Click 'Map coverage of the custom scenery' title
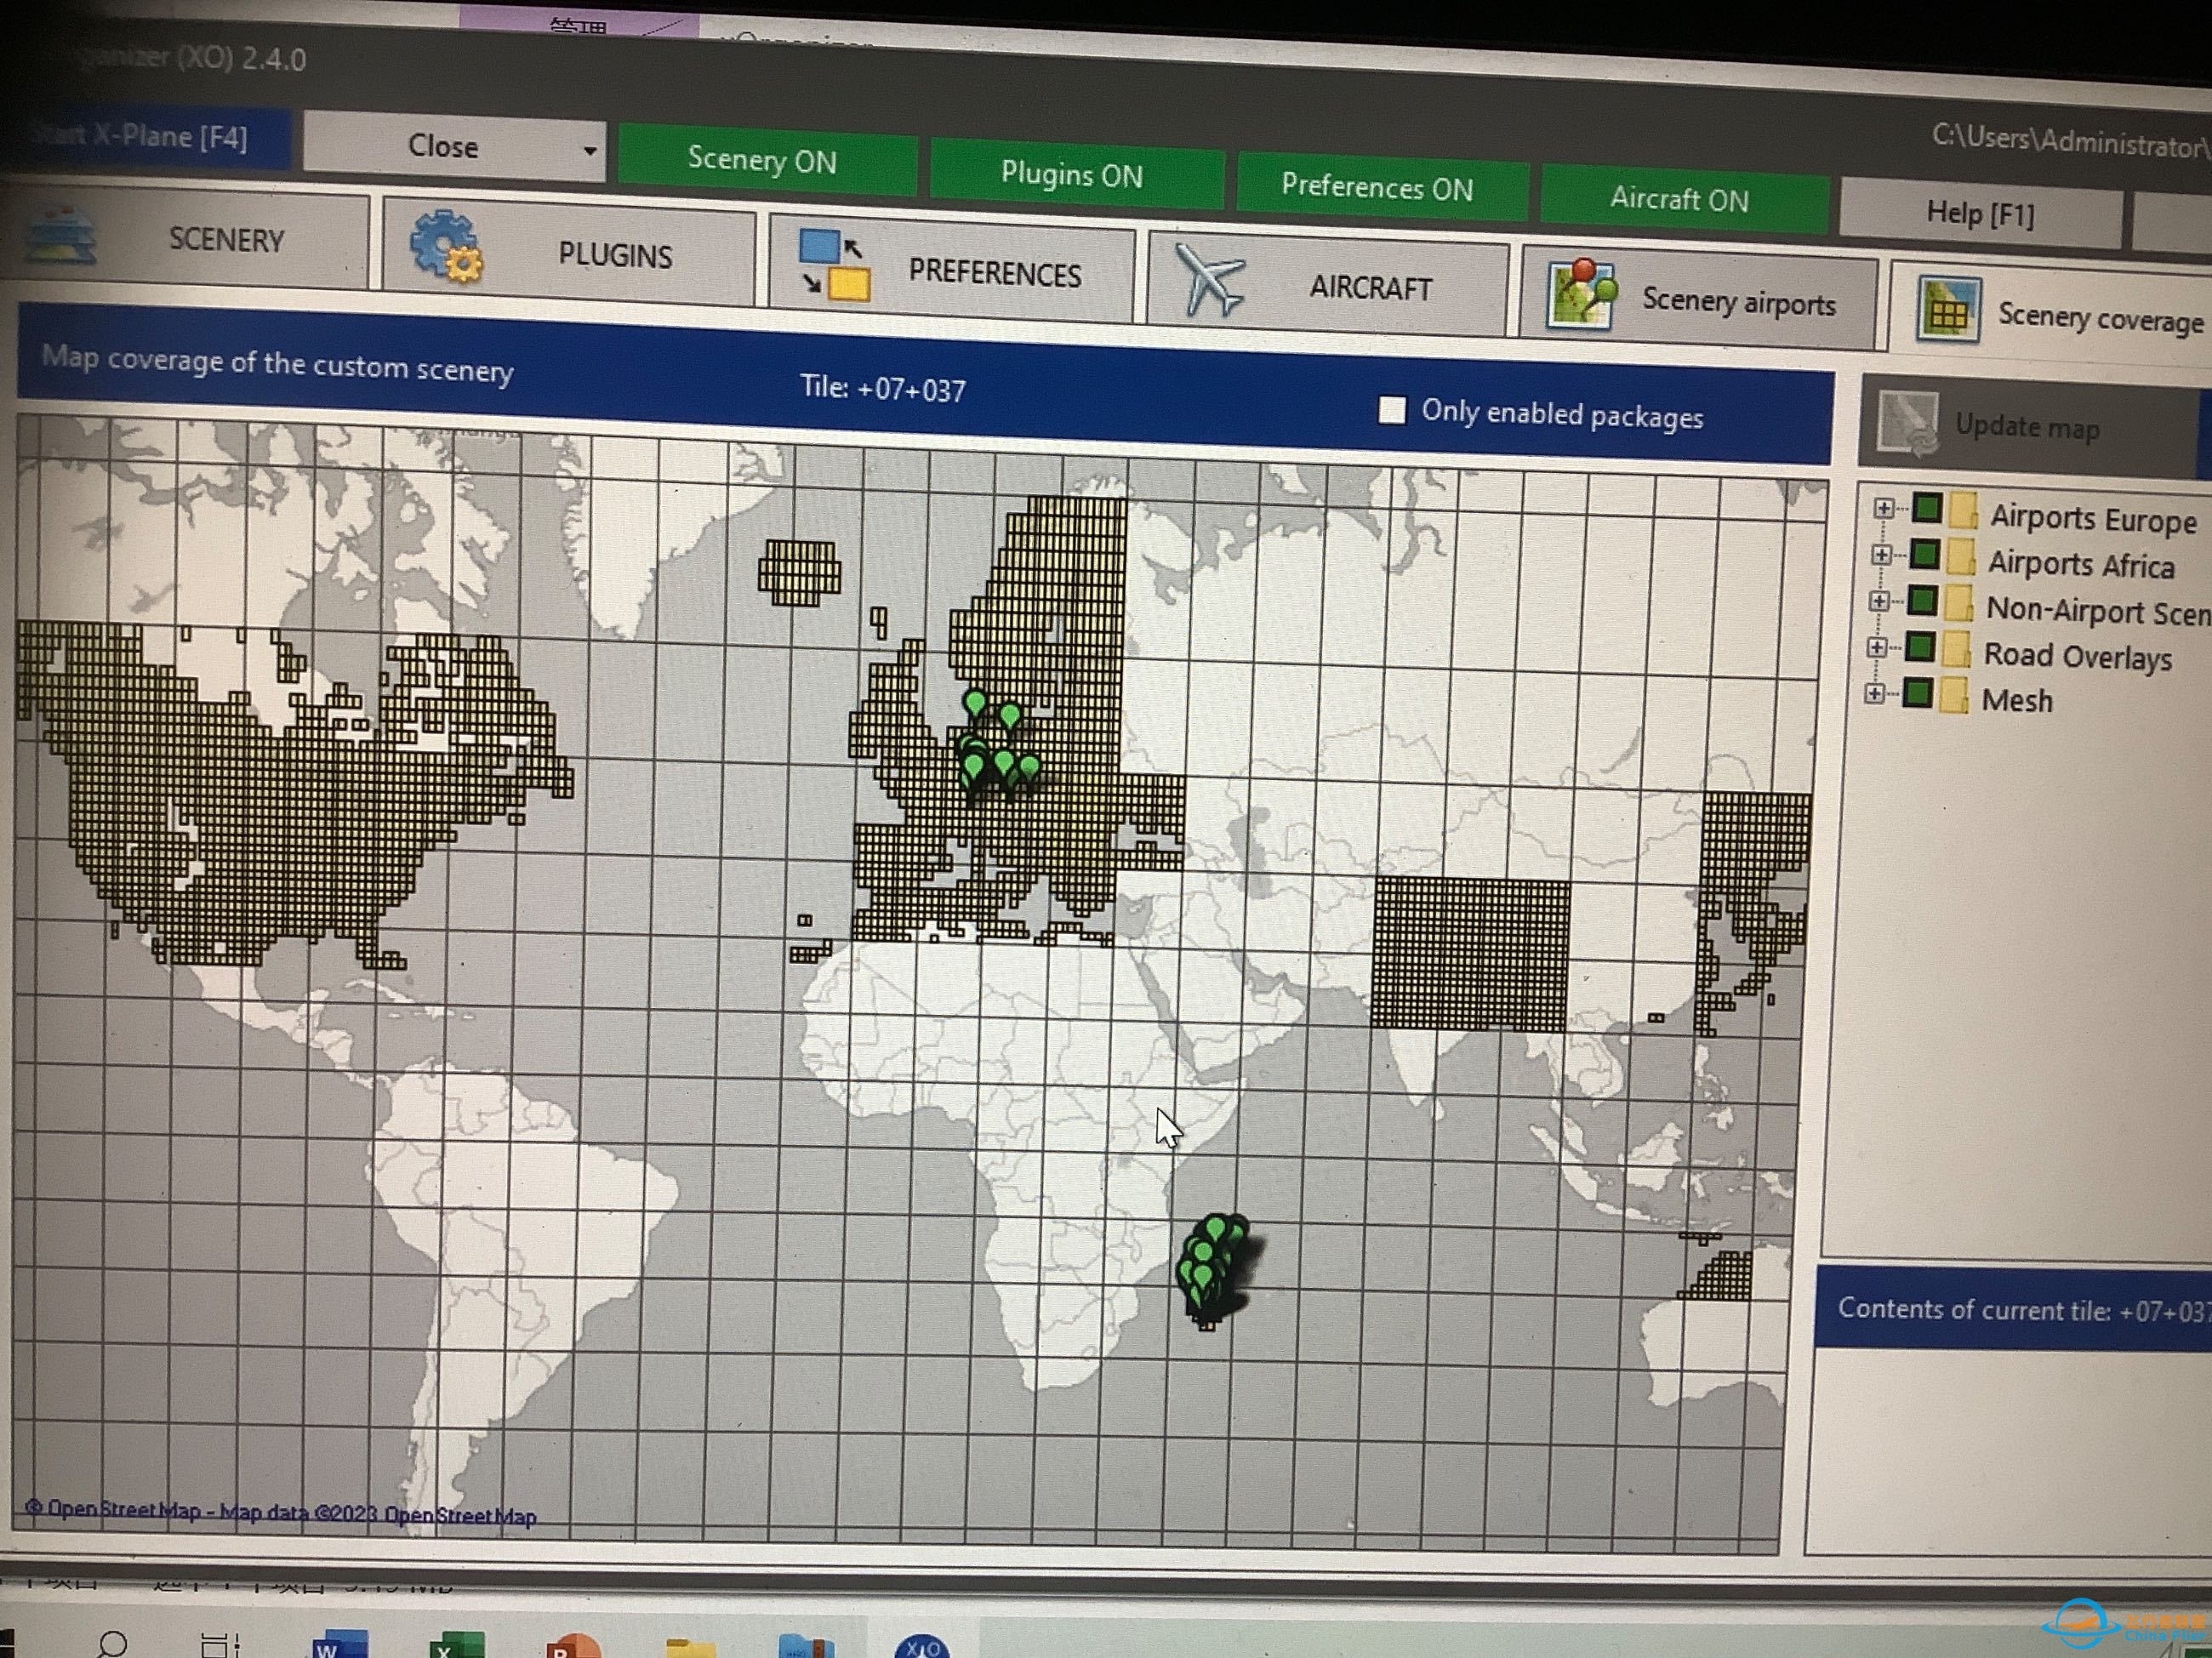Image resolution: width=2212 pixels, height=1658 pixels. [277, 364]
